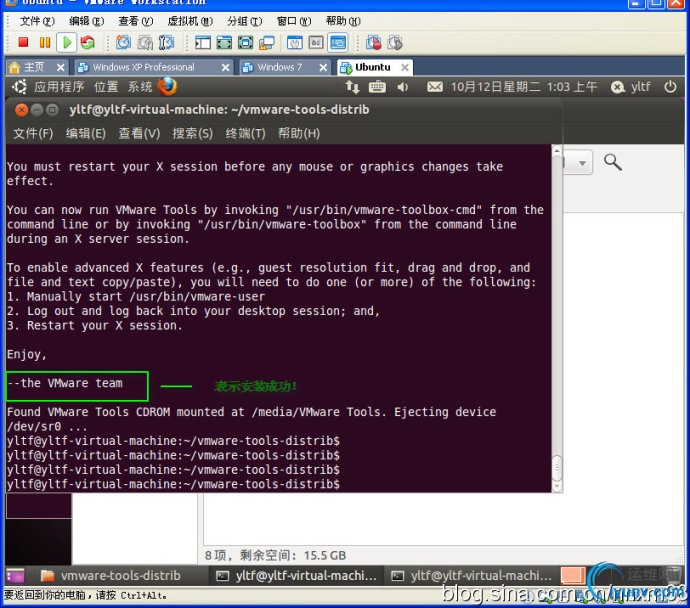Click the appliance view toolbar icon
This screenshot has height=608, width=690.
point(316,42)
